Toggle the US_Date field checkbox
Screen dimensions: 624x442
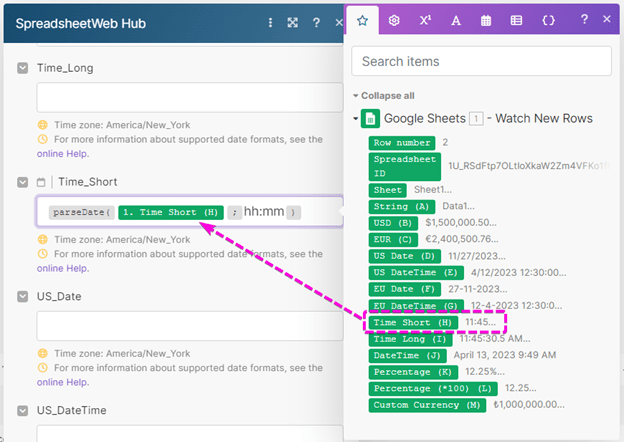point(23,296)
